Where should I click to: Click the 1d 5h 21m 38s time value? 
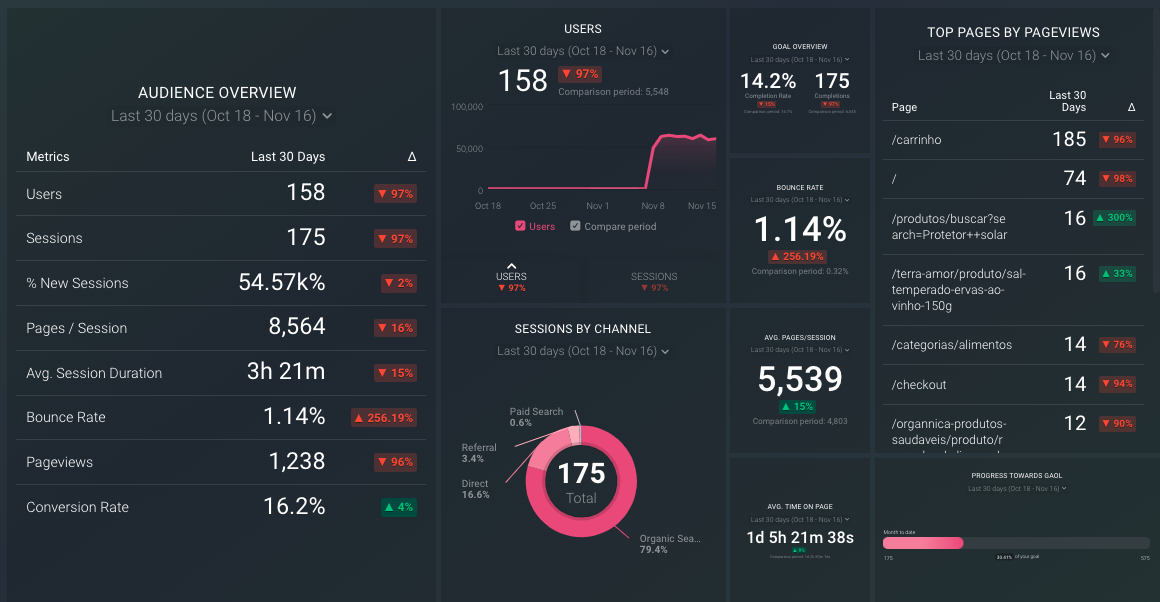coord(800,538)
